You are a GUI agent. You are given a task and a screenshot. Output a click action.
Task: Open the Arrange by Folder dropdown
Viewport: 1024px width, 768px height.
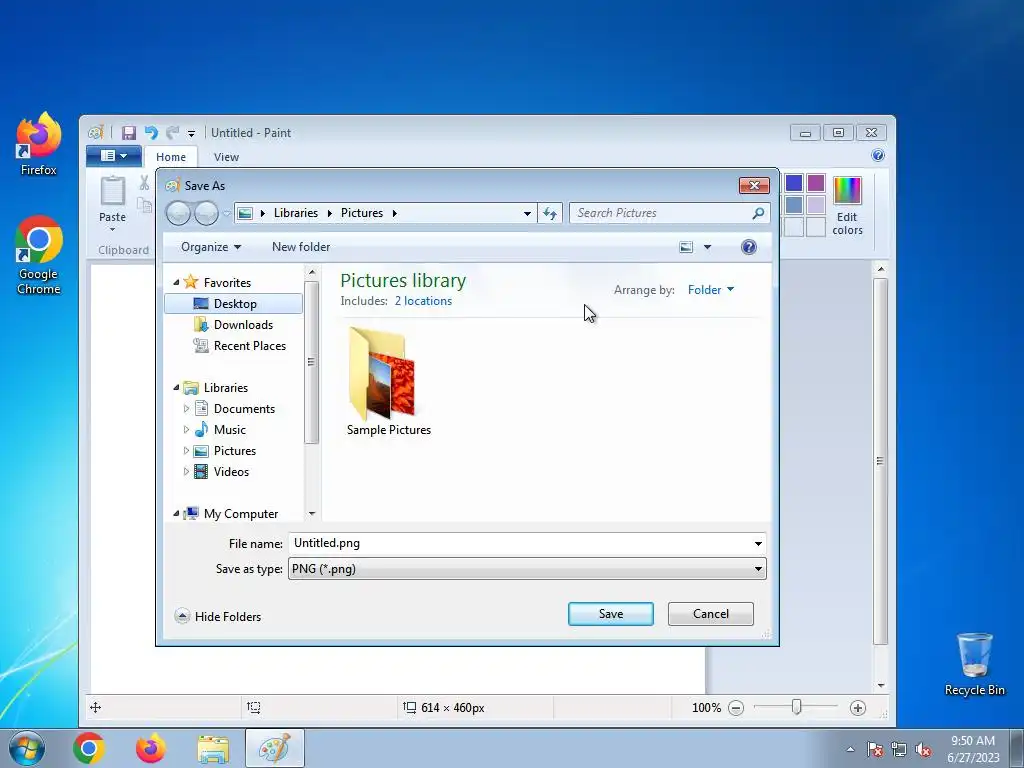(x=711, y=289)
